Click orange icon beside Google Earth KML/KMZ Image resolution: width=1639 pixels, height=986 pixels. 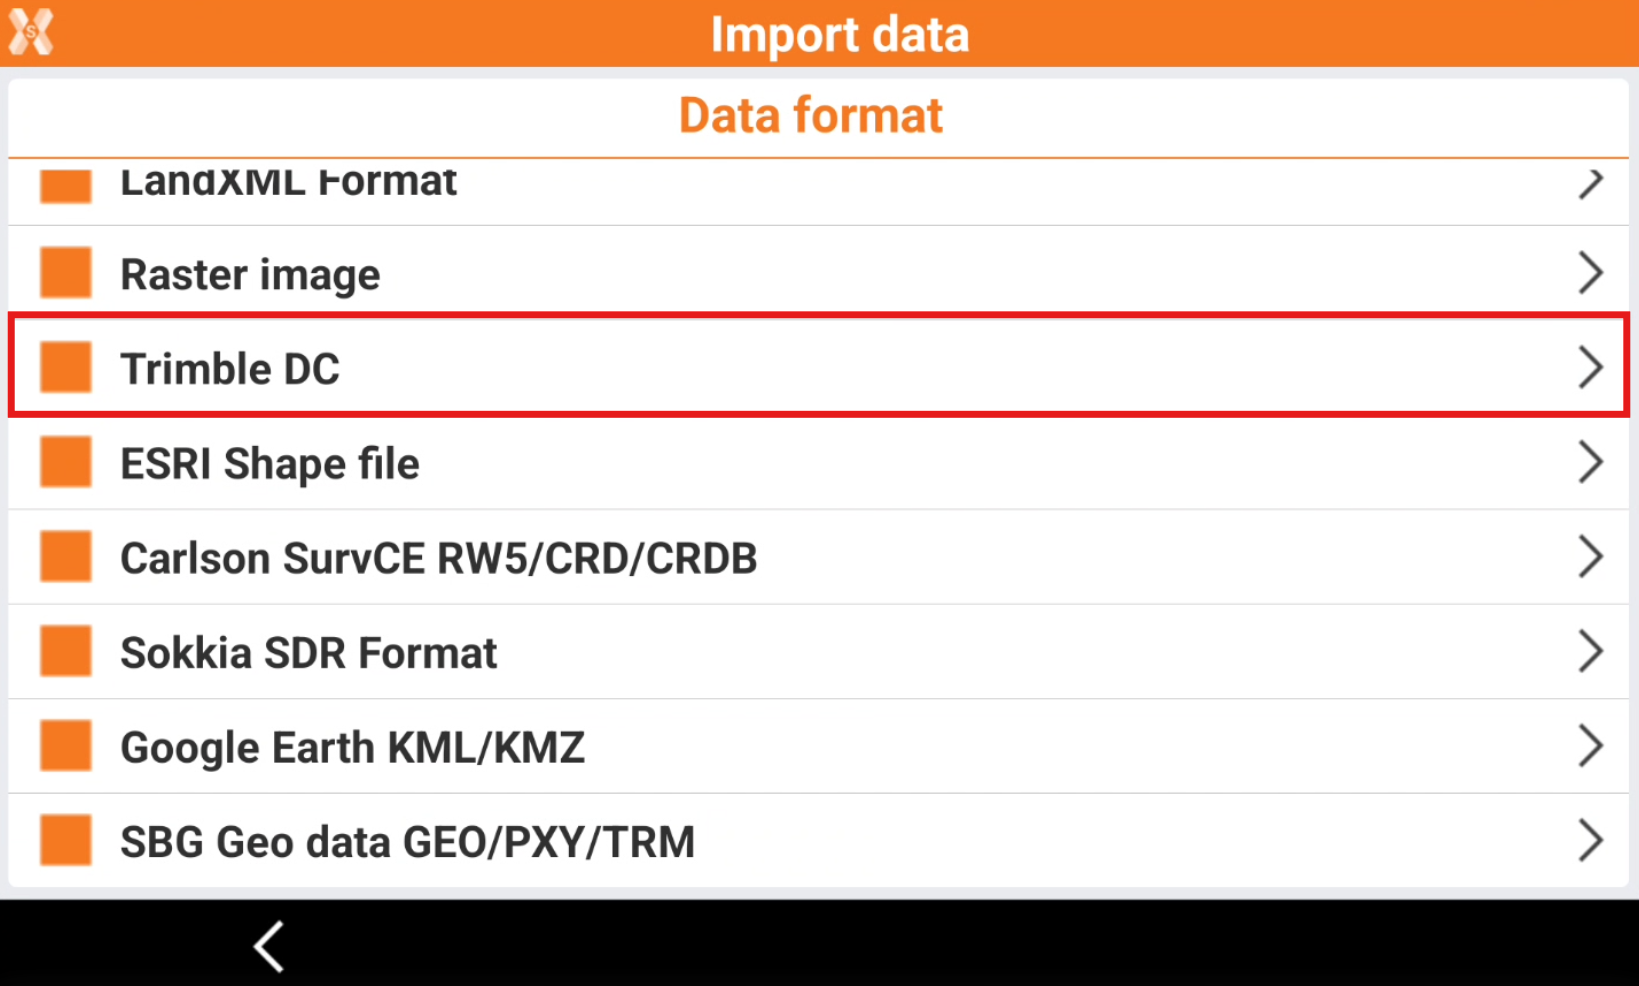tap(66, 746)
